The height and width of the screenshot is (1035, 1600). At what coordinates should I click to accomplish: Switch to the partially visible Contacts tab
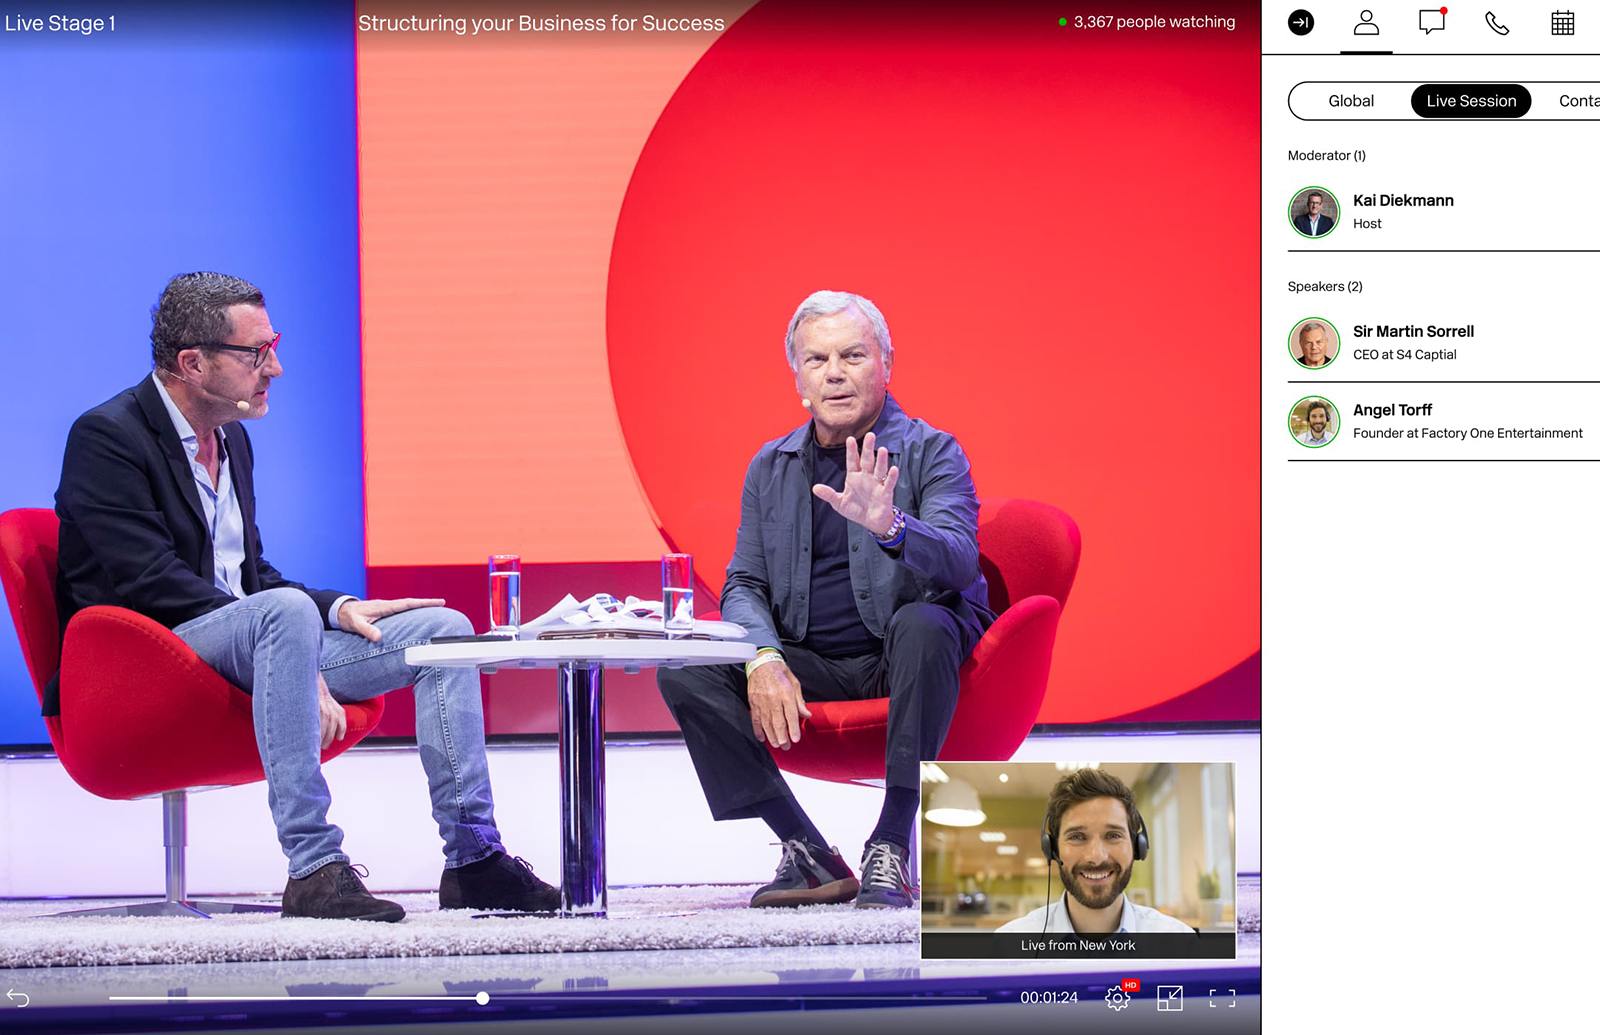pos(1578,101)
